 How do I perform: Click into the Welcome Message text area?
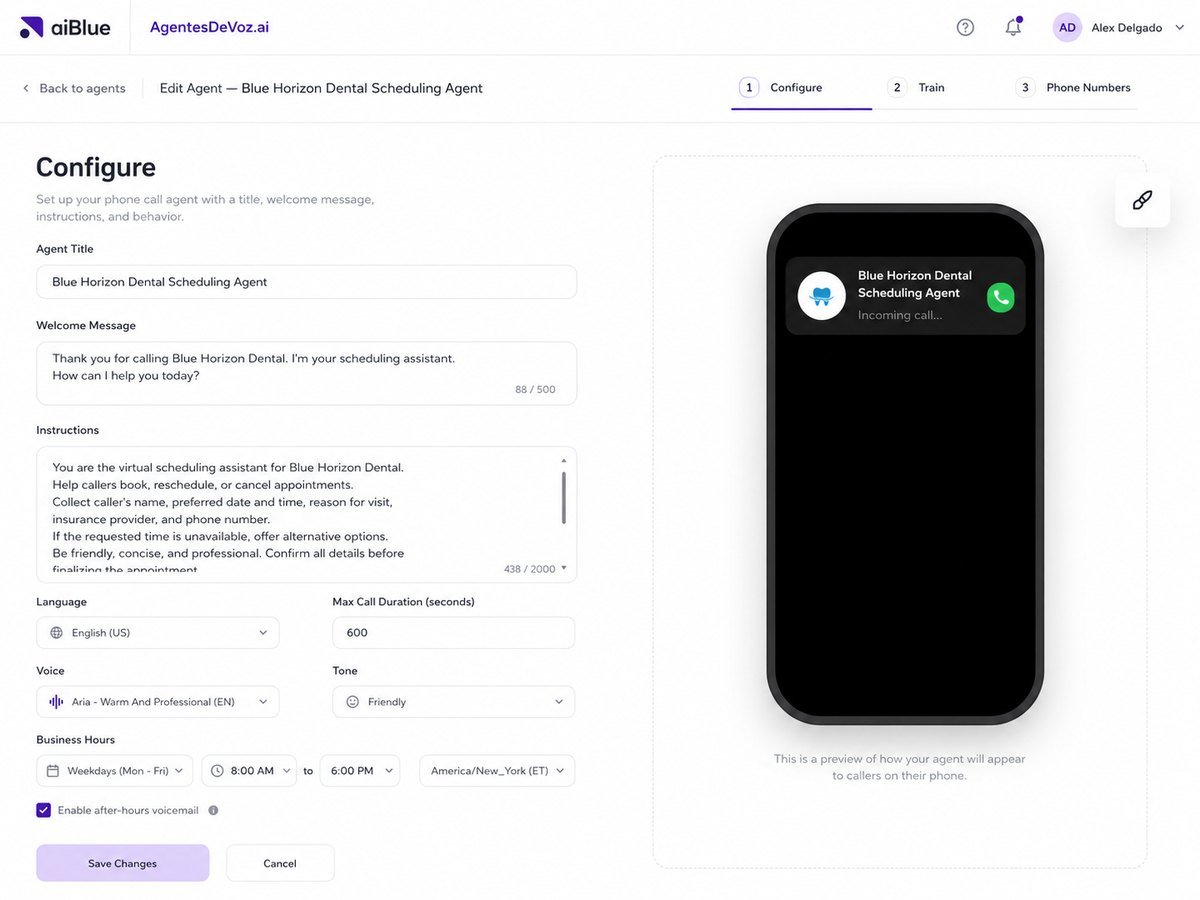[x=306, y=373]
